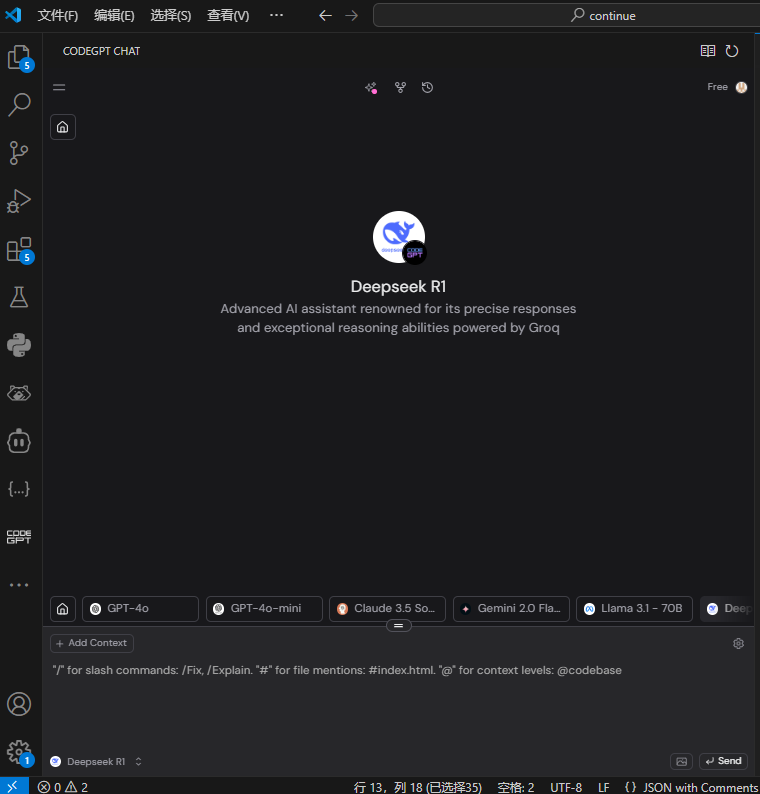Select the Claude 3.5 Sonnet model
This screenshot has width=760, height=794.
click(x=387, y=609)
